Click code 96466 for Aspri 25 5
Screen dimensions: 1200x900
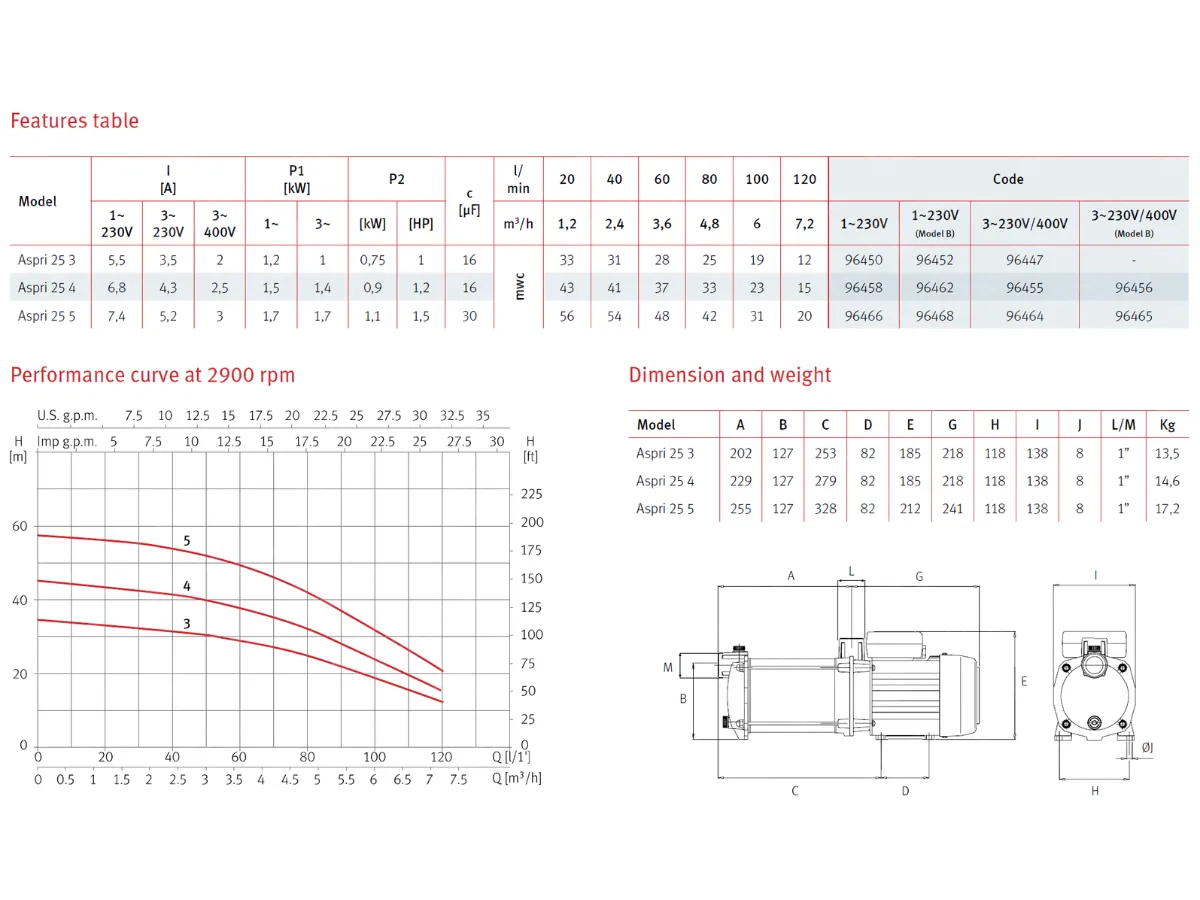point(864,316)
